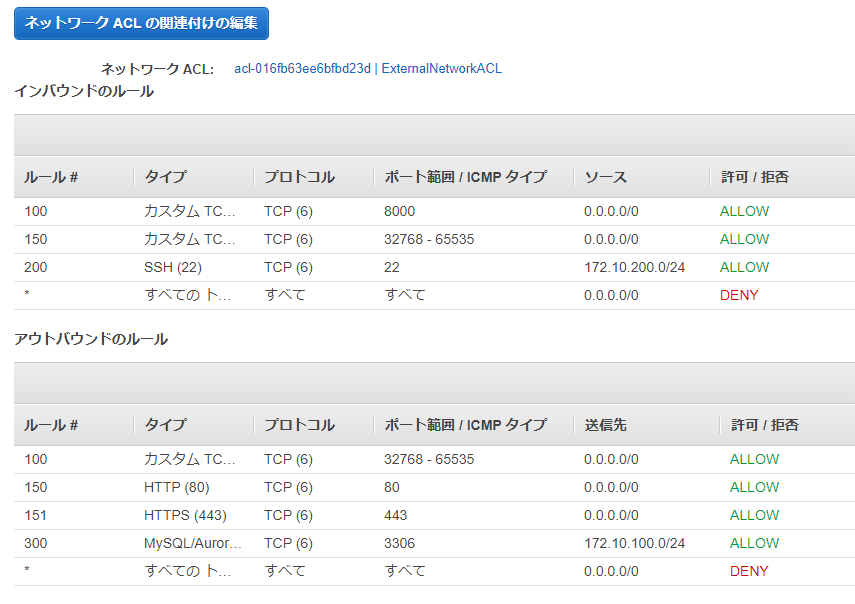This screenshot has height=604, width=855.
Task: Select inbound port range 32768 - 65535
Action: point(429,239)
